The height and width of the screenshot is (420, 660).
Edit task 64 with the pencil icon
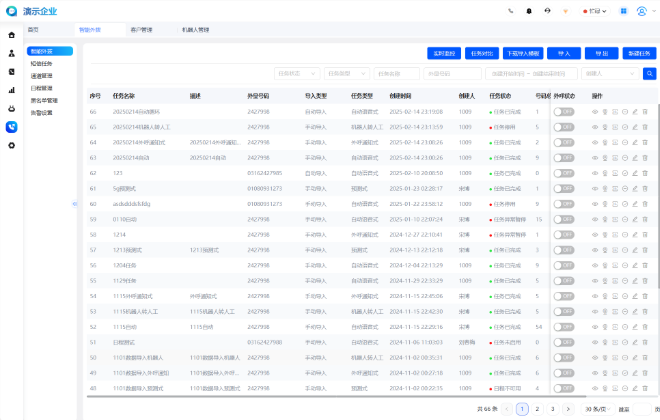coord(635,142)
